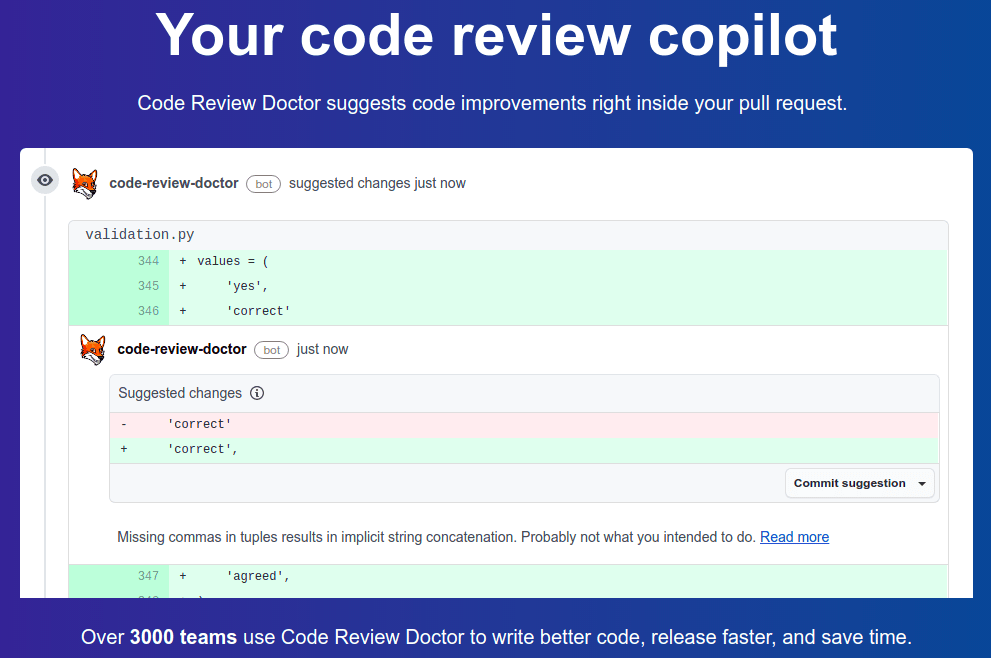The image size is (991, 658).
Task: Click the 'Your code review copilot' headline
Action: [496, 36]
